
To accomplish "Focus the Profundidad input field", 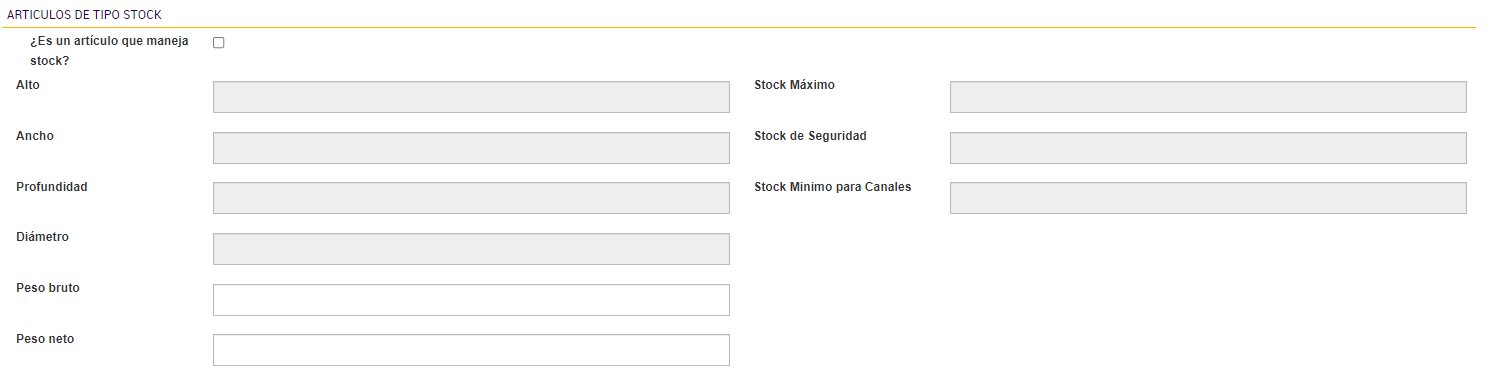I will (x=471, y=198).
